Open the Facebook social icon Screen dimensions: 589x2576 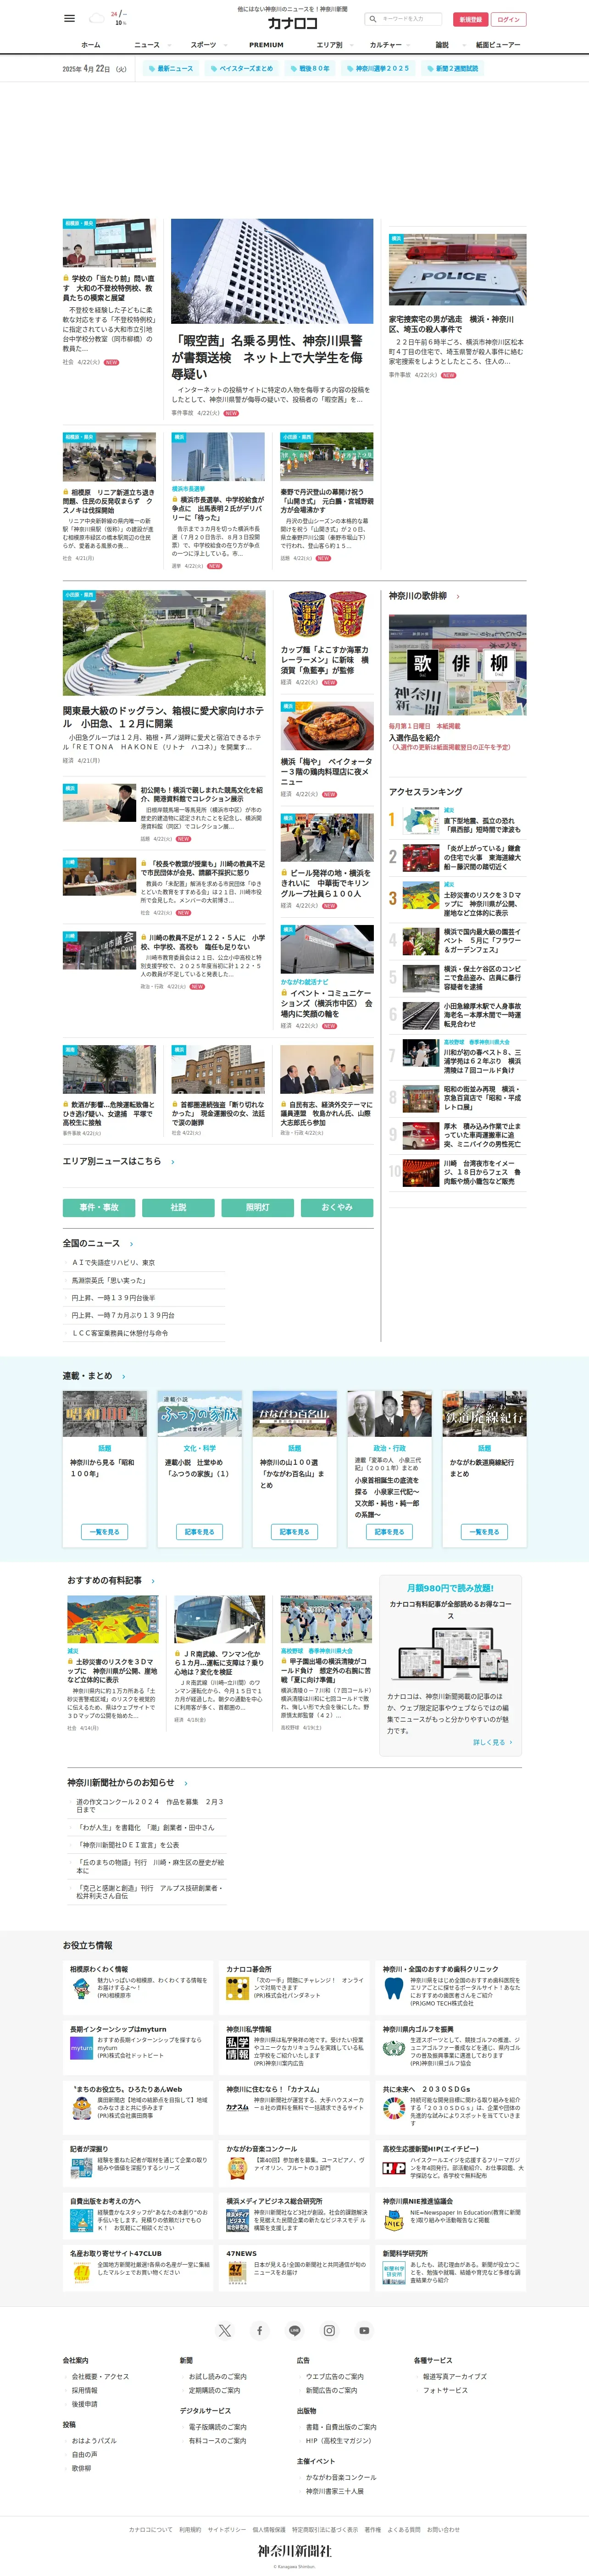pyautogui.click(x=259, y=2330)
